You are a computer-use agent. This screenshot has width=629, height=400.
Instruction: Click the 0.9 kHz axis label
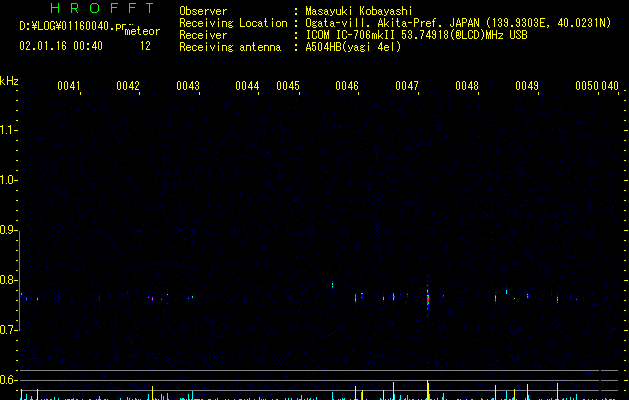8,230
